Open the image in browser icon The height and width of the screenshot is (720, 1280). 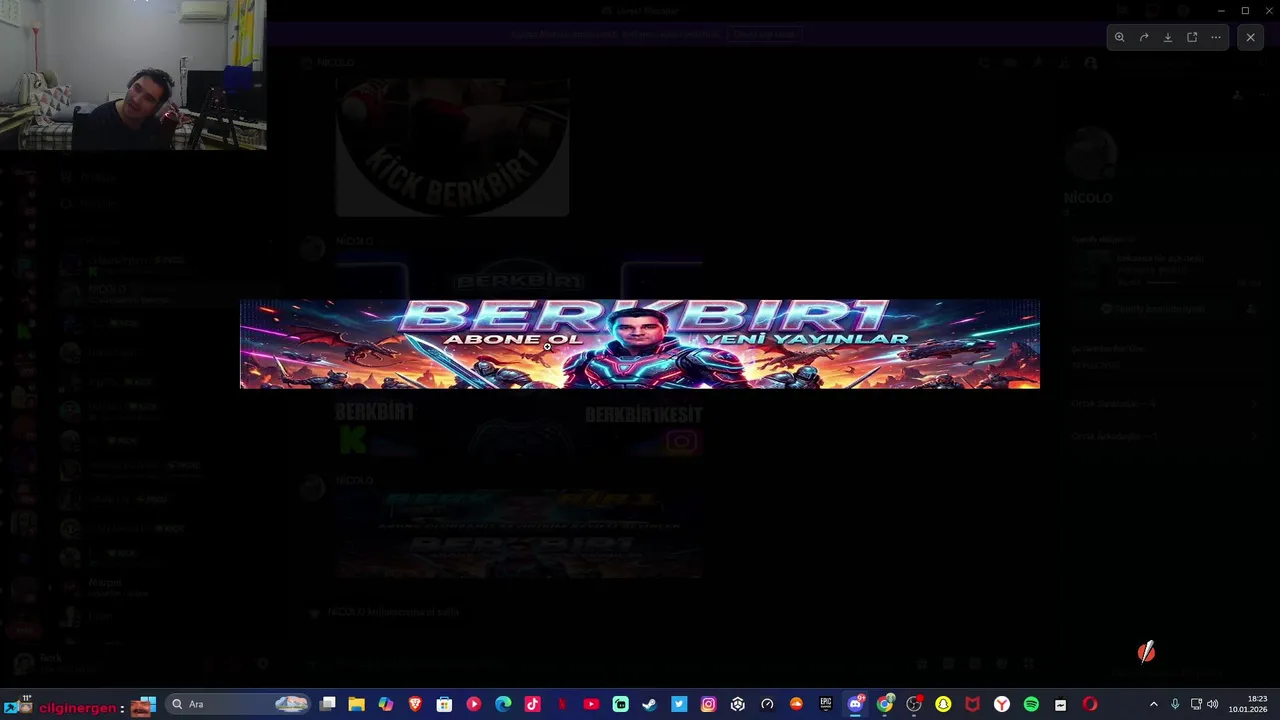(x=1192, y=37)
